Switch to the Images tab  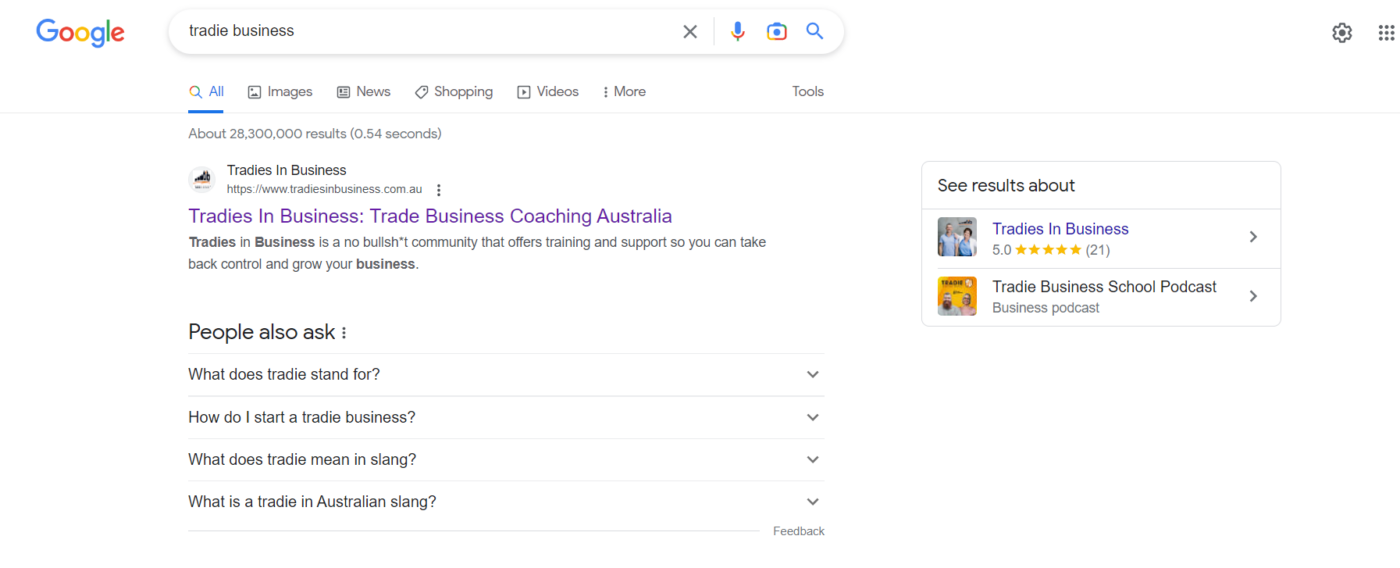coord(280,92)
